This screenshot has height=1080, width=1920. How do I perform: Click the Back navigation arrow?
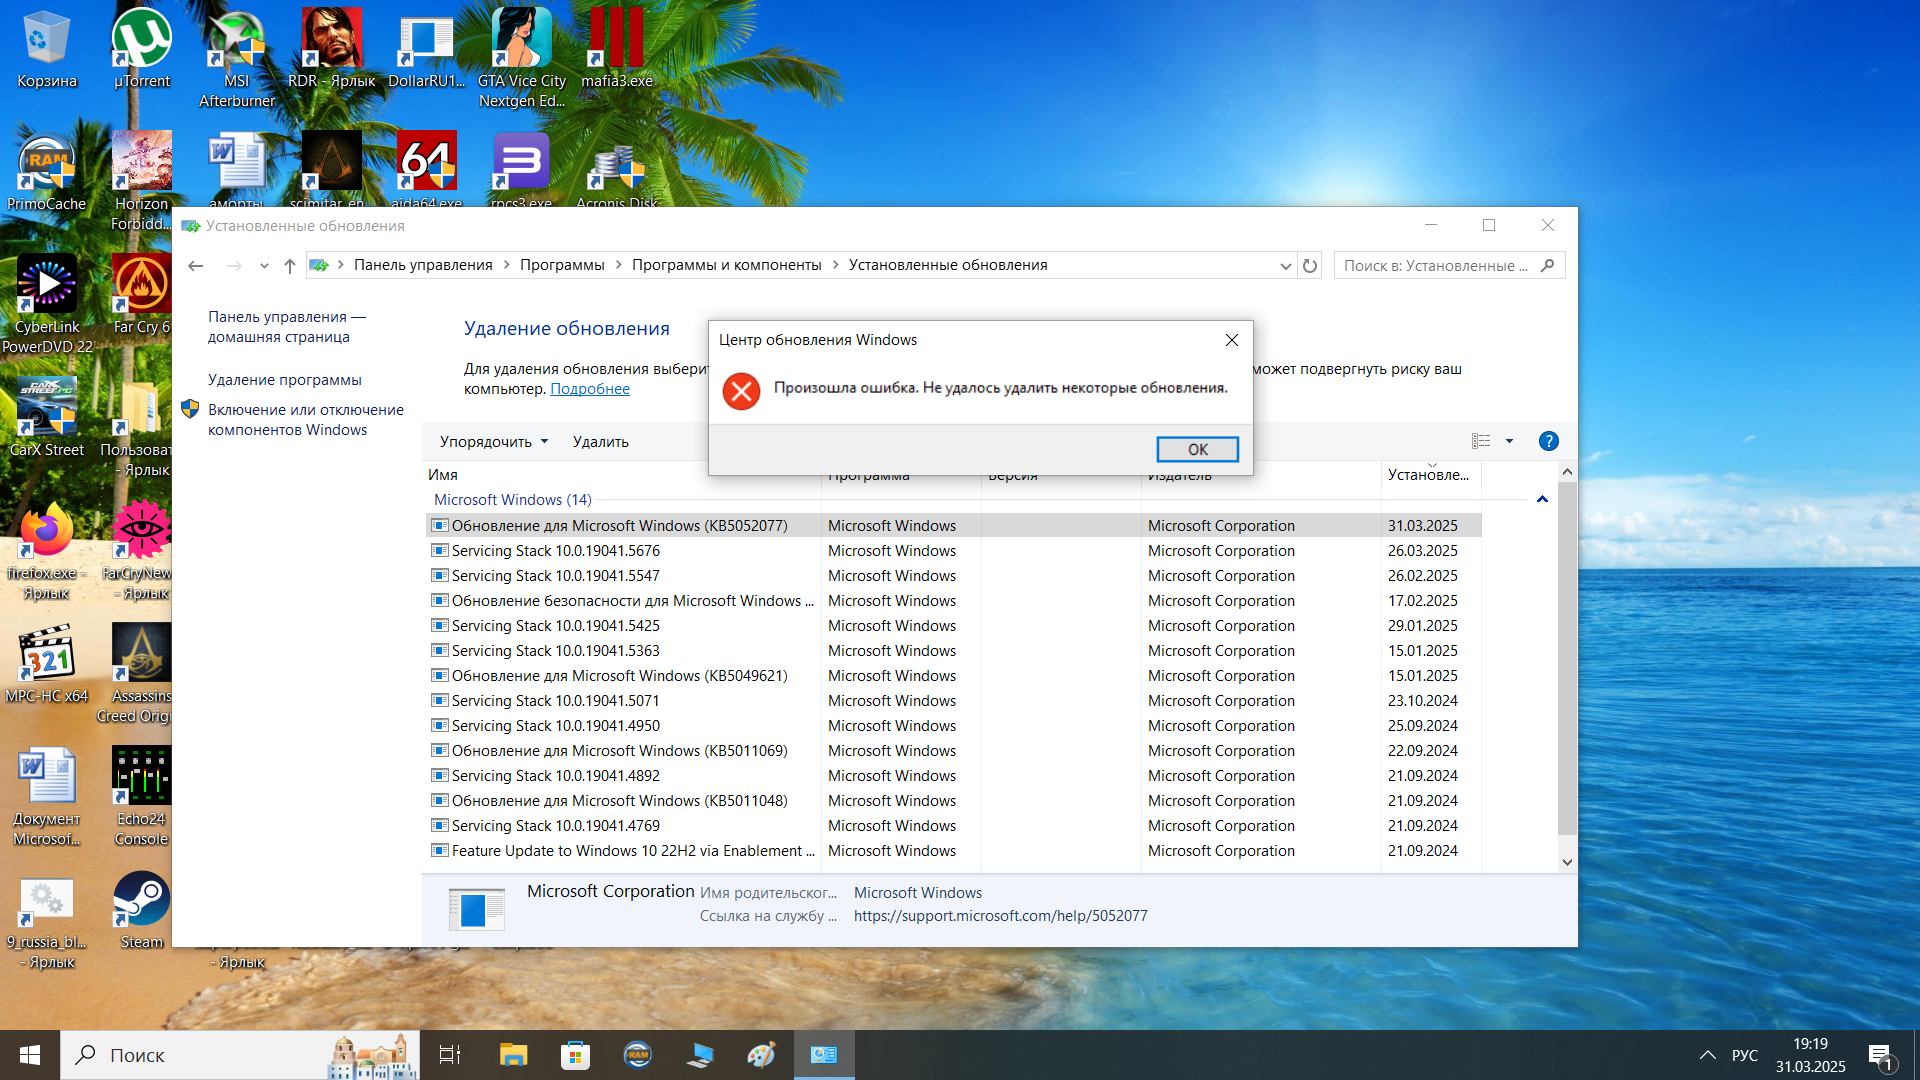click(196, 266)
